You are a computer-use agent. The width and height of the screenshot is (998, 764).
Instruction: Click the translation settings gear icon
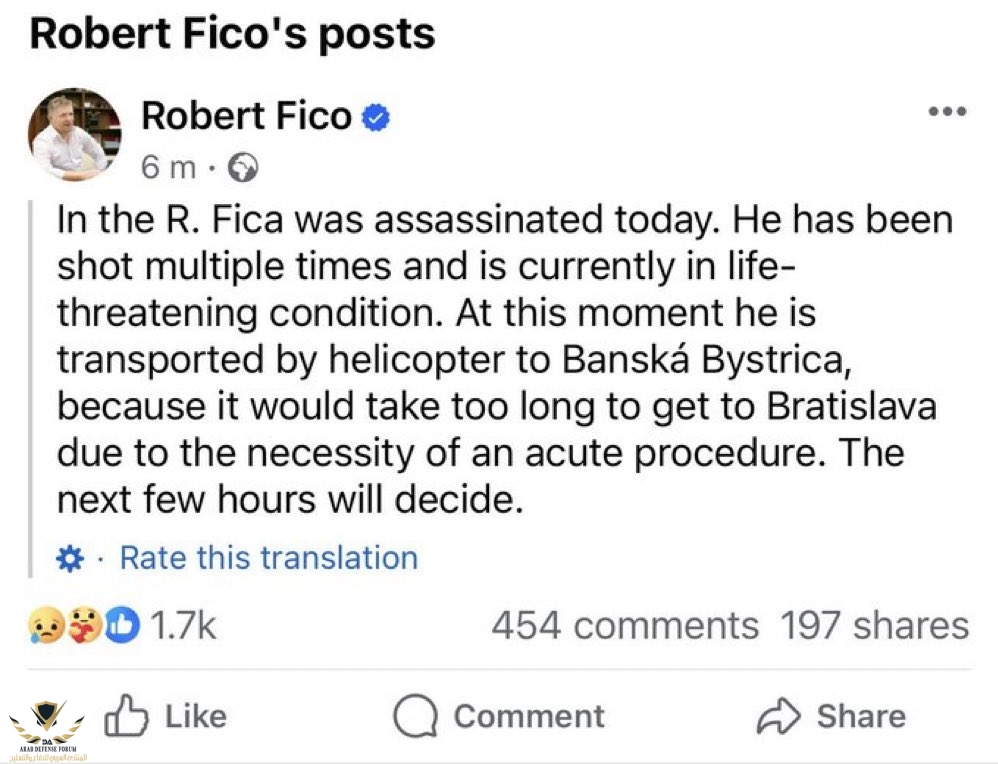[x=71, y=558]
